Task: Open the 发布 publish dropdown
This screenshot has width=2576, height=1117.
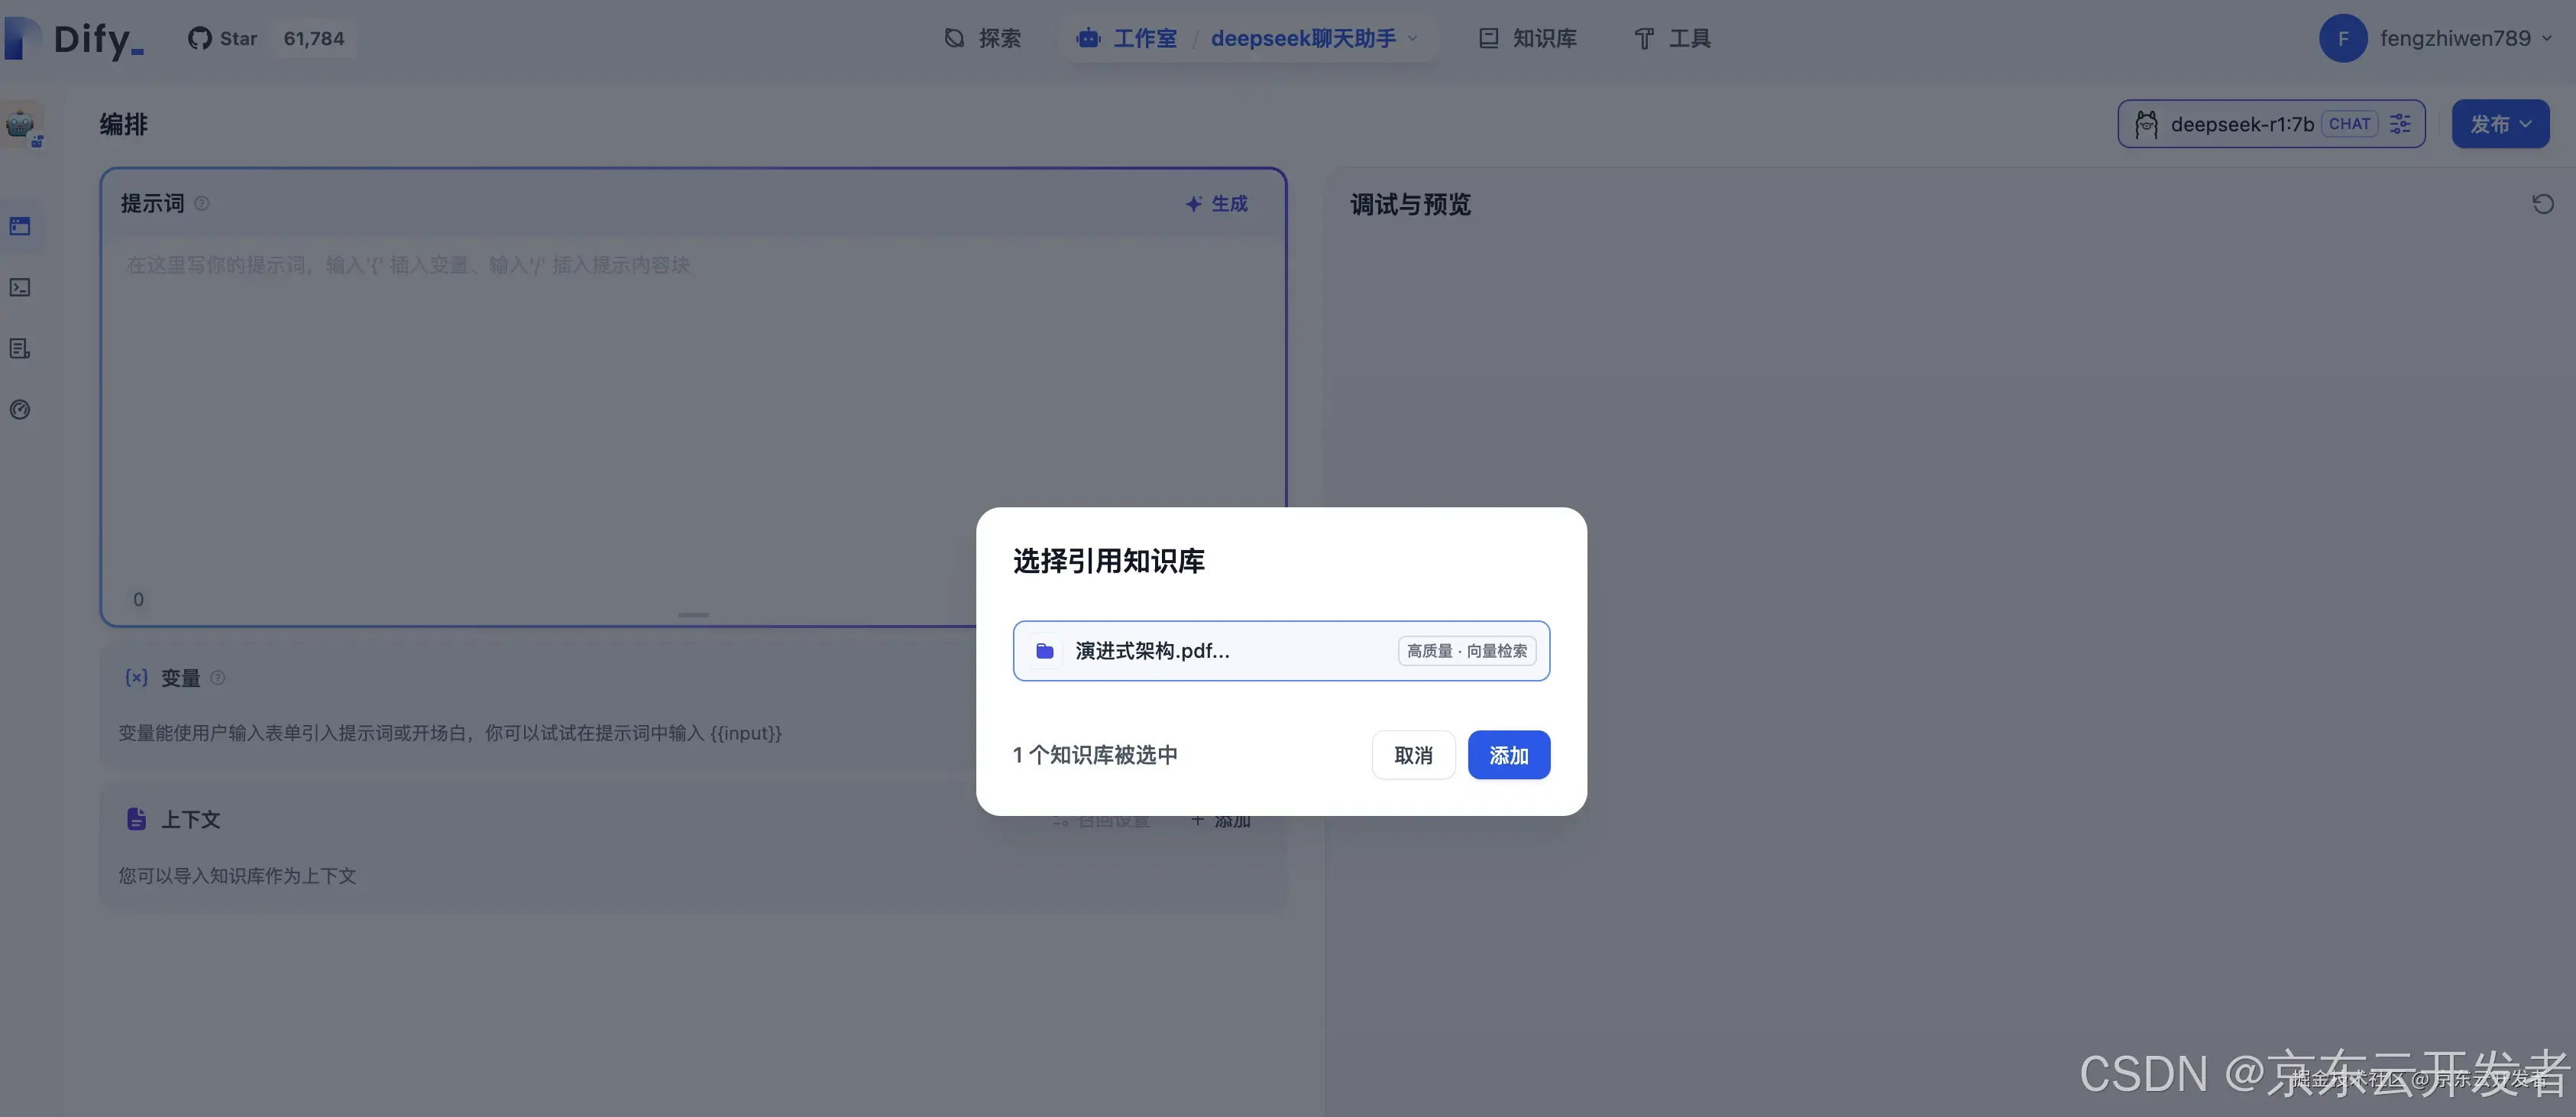Action: (2499, 124)
